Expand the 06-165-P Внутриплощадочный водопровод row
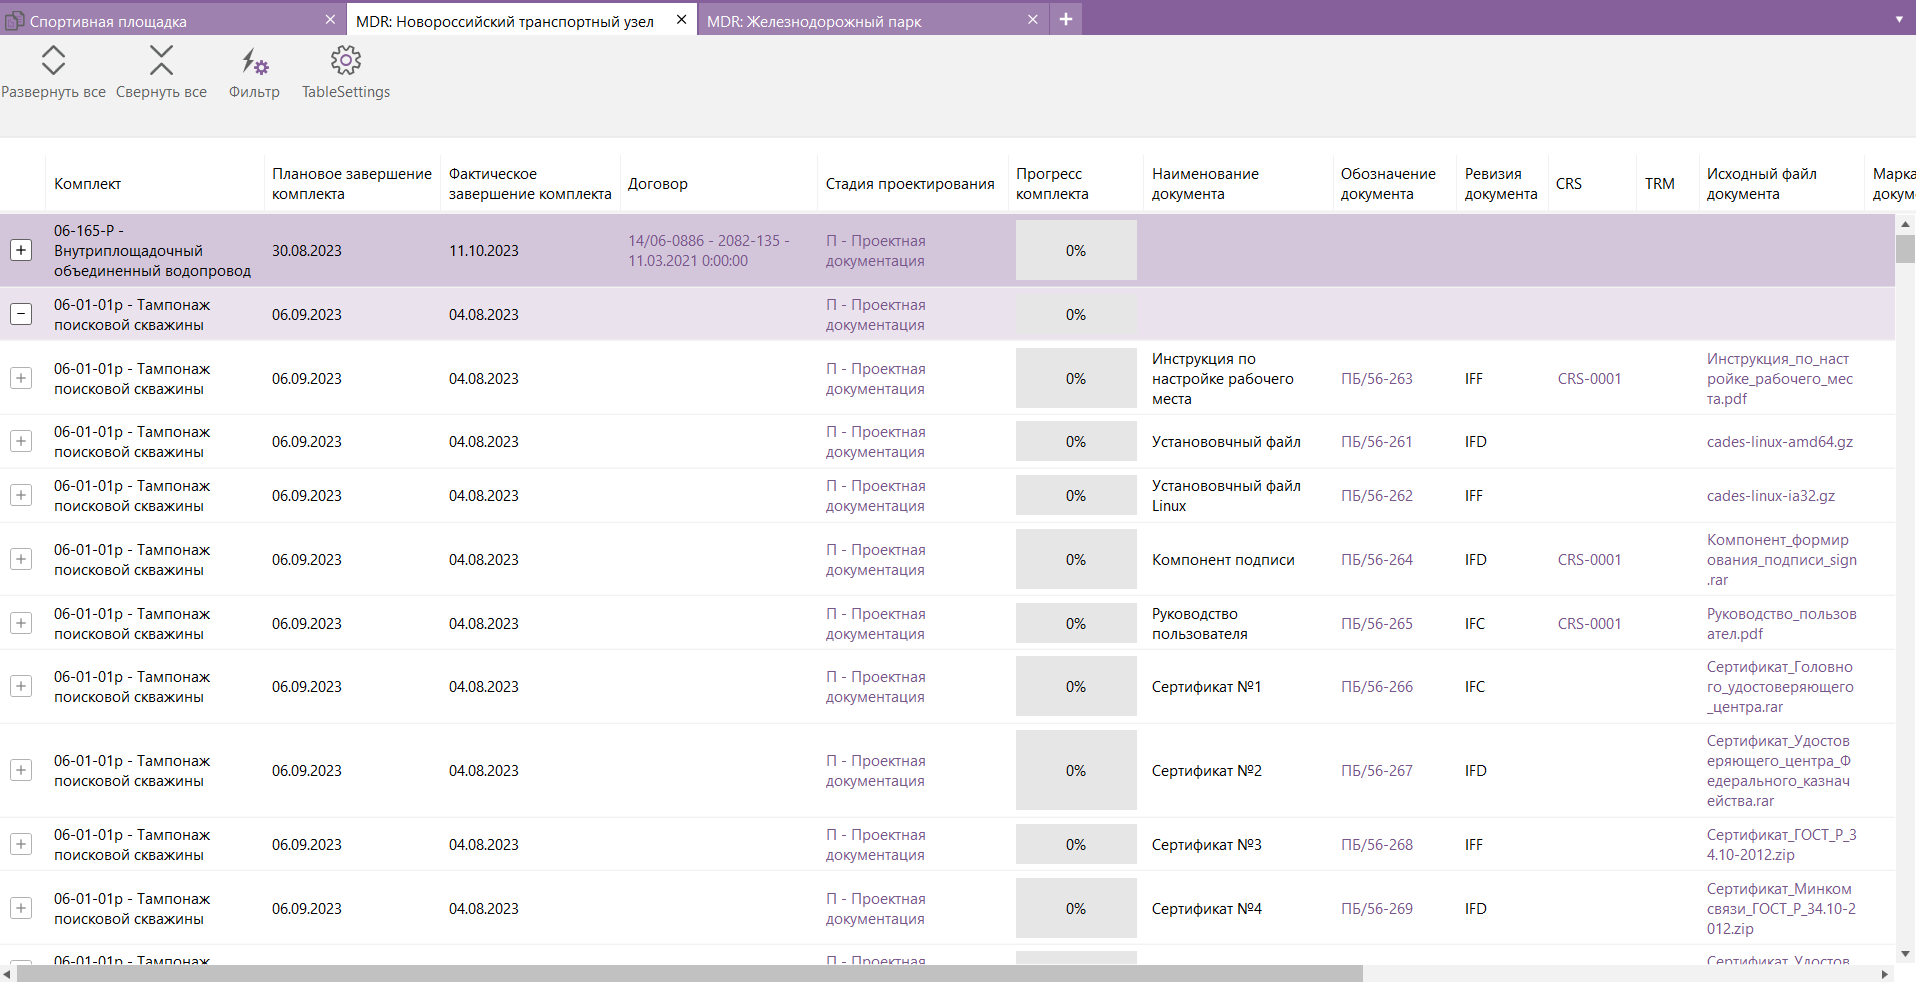The image size is (1916, 982). tap(21, 250)
